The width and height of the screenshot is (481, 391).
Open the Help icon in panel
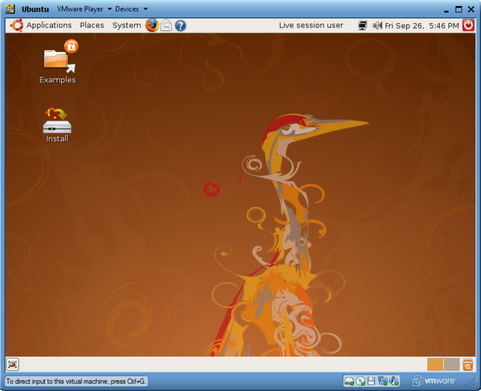pos(180,26)
